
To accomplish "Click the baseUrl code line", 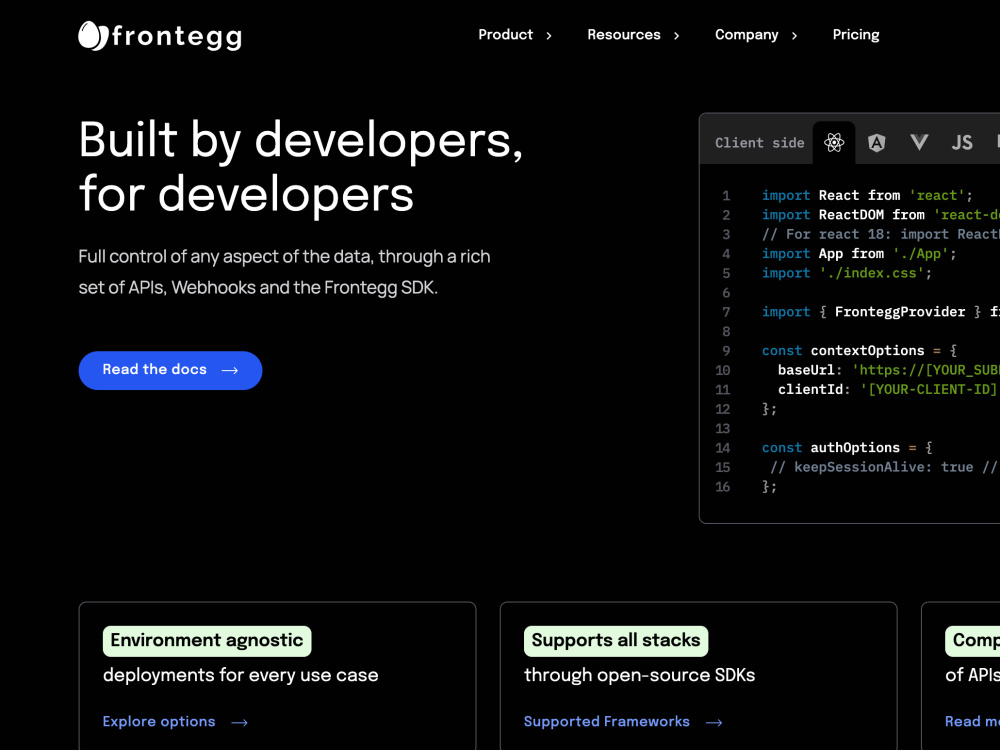I will coord(888,370).
